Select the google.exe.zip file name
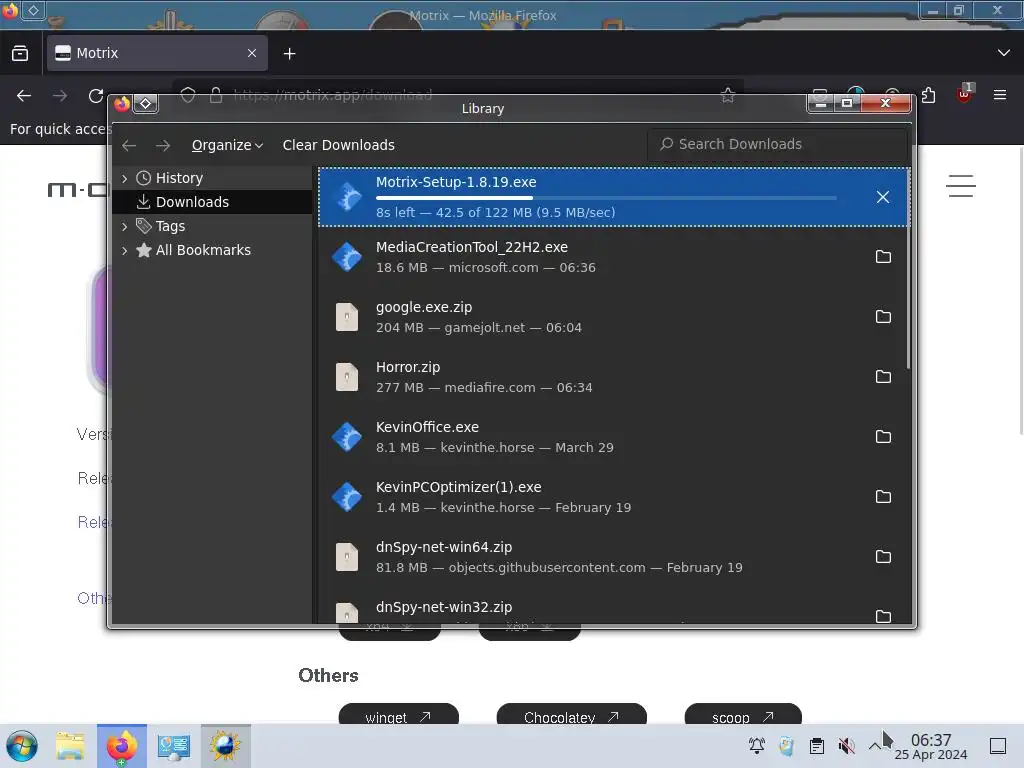 click(424, 307)
